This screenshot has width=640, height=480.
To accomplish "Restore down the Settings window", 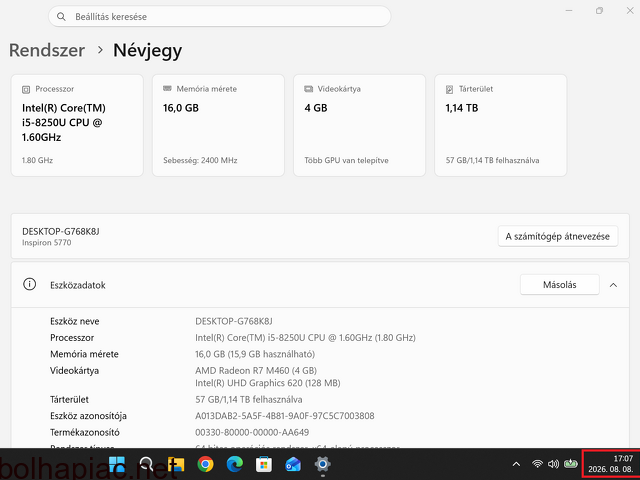I will point(599,11).
